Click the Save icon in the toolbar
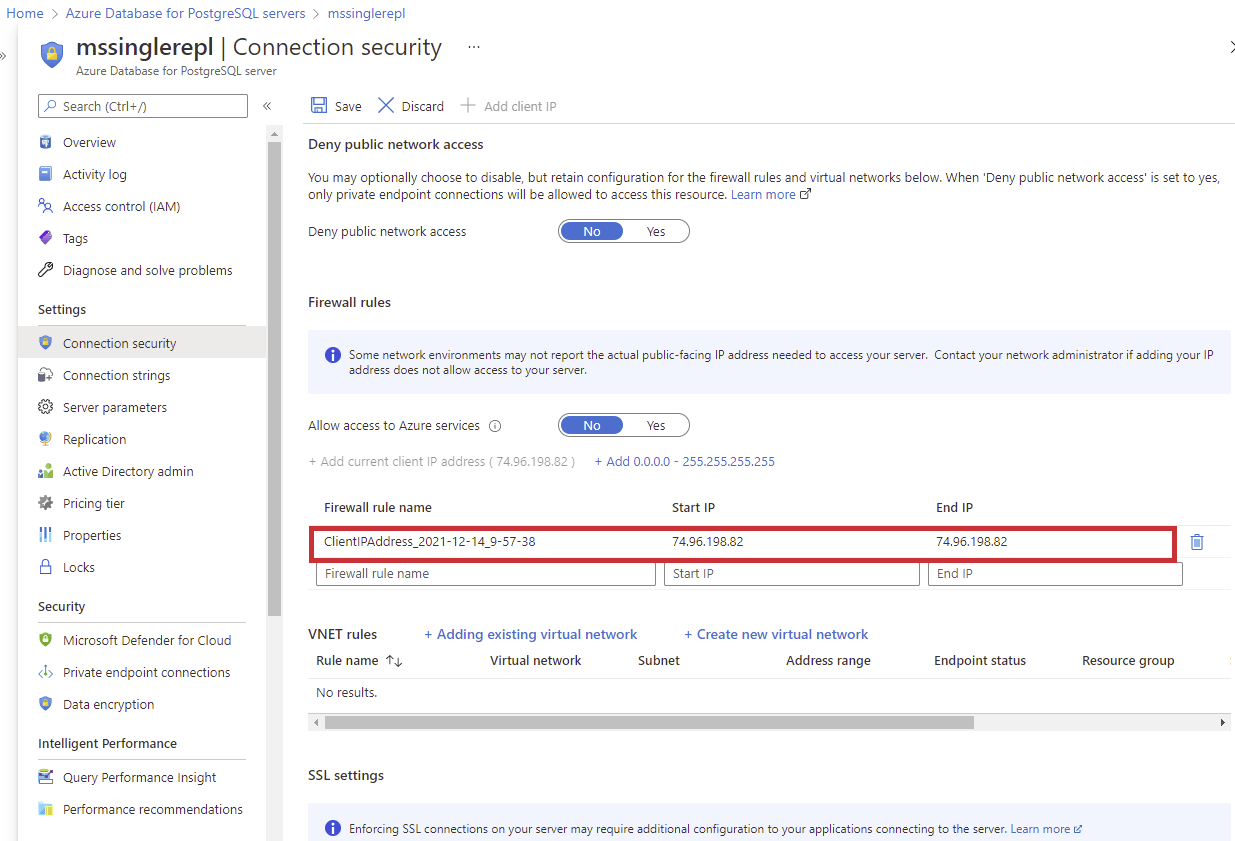 tap(335, 105)
